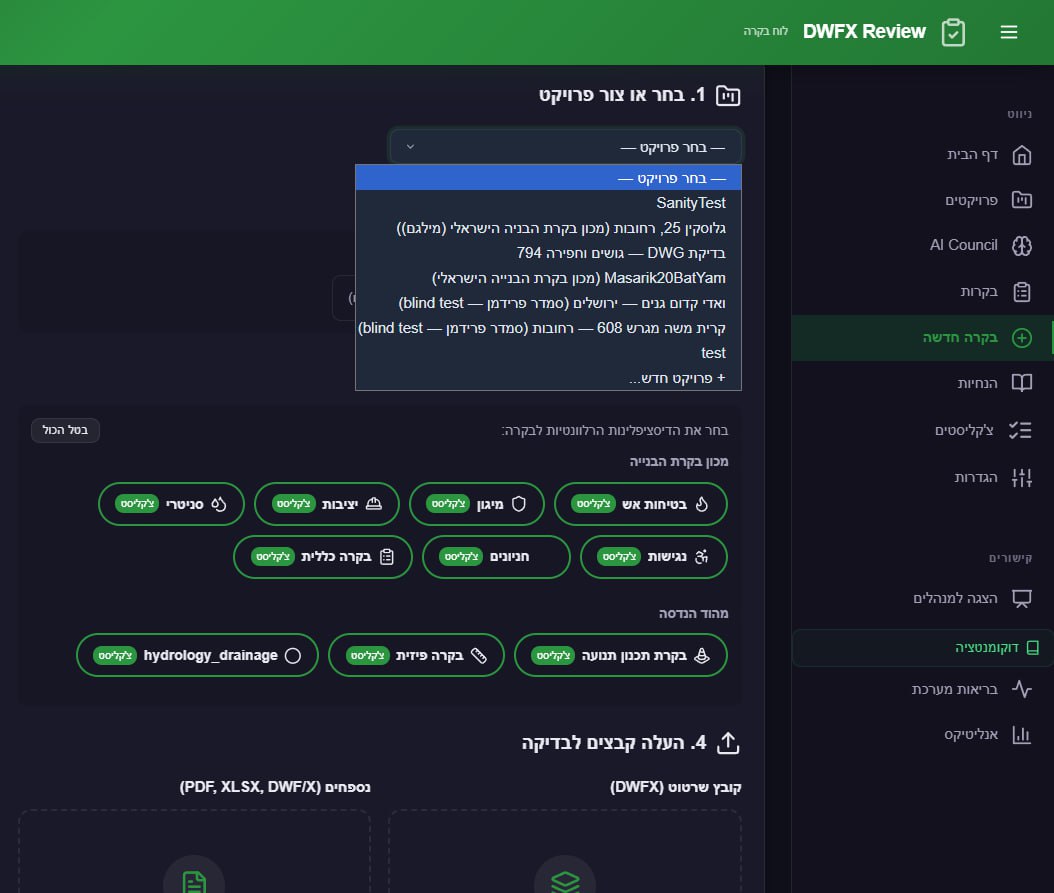
Task: Collapse the בחר פרויקט dropdown box
Action: click(x=565, y=147)
